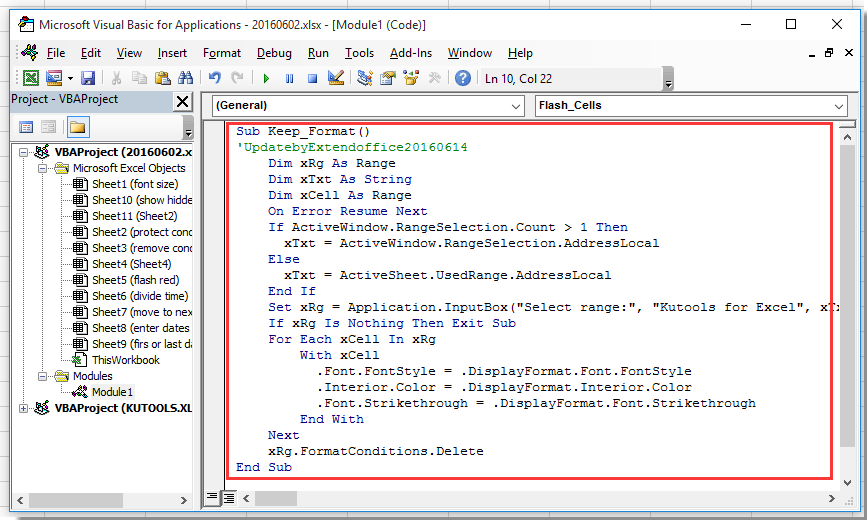This screenshot has width=867, height=520.
Task: Open the Add-Ins menu
Action: click(410, 53)
